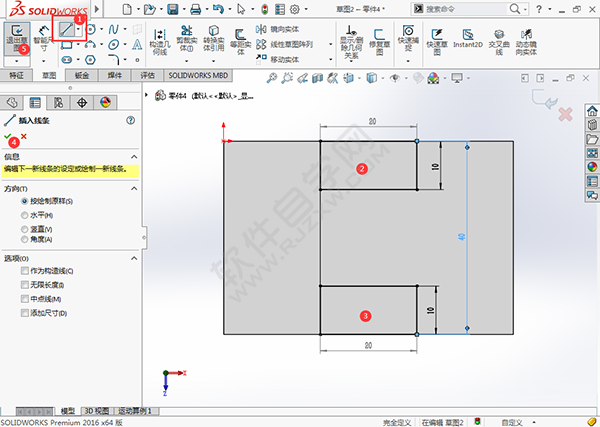Select the Straight Slot tool

67,60
